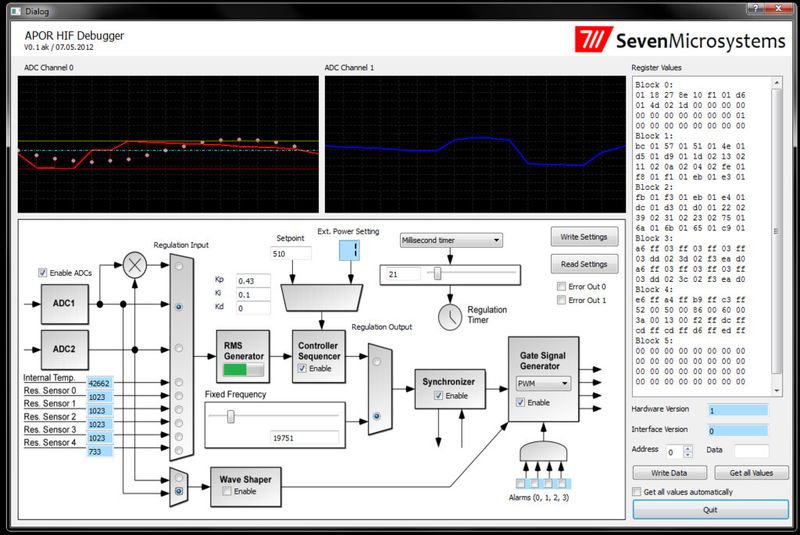Click the Regulation Timer slider handle

point(437,274)
